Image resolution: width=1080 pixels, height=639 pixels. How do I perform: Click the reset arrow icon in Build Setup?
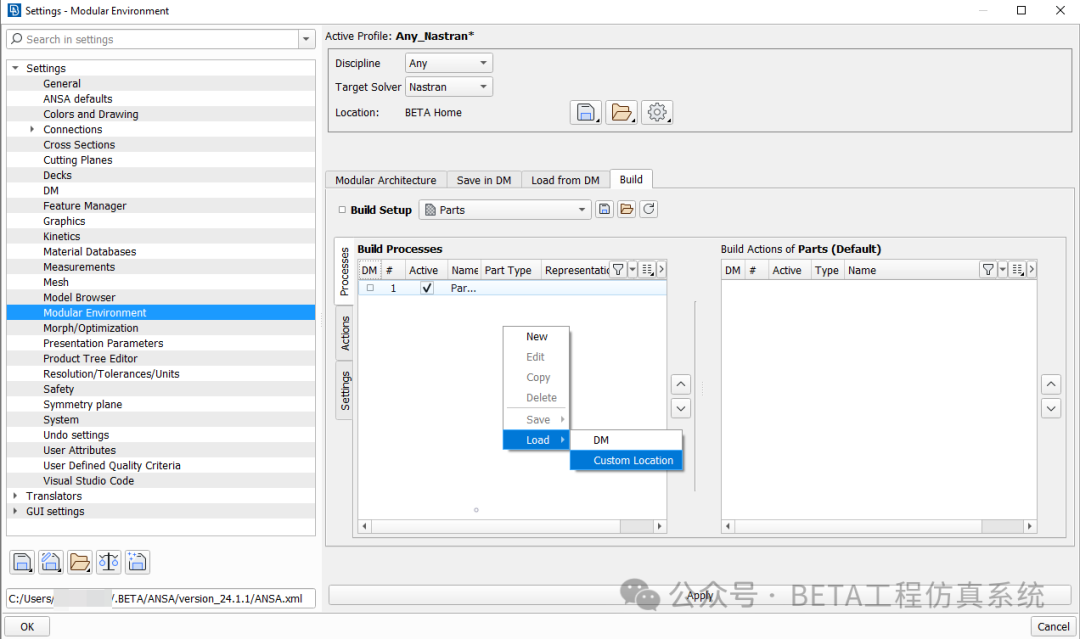point(648,209)
